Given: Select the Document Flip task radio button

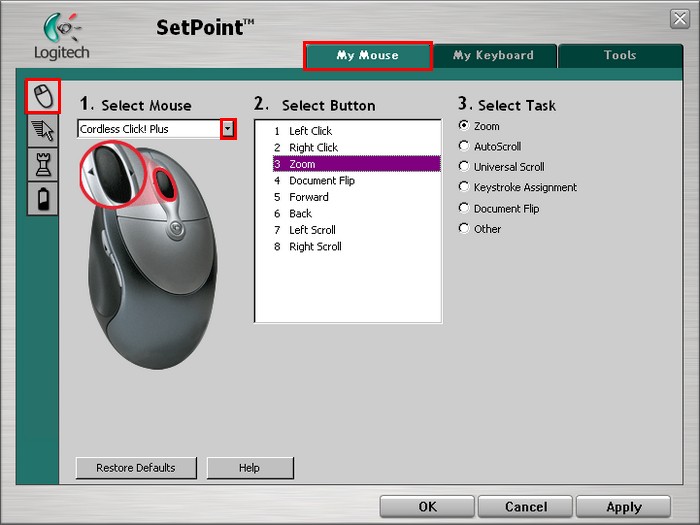Looking at the screenshot, I should click(499, 208).
